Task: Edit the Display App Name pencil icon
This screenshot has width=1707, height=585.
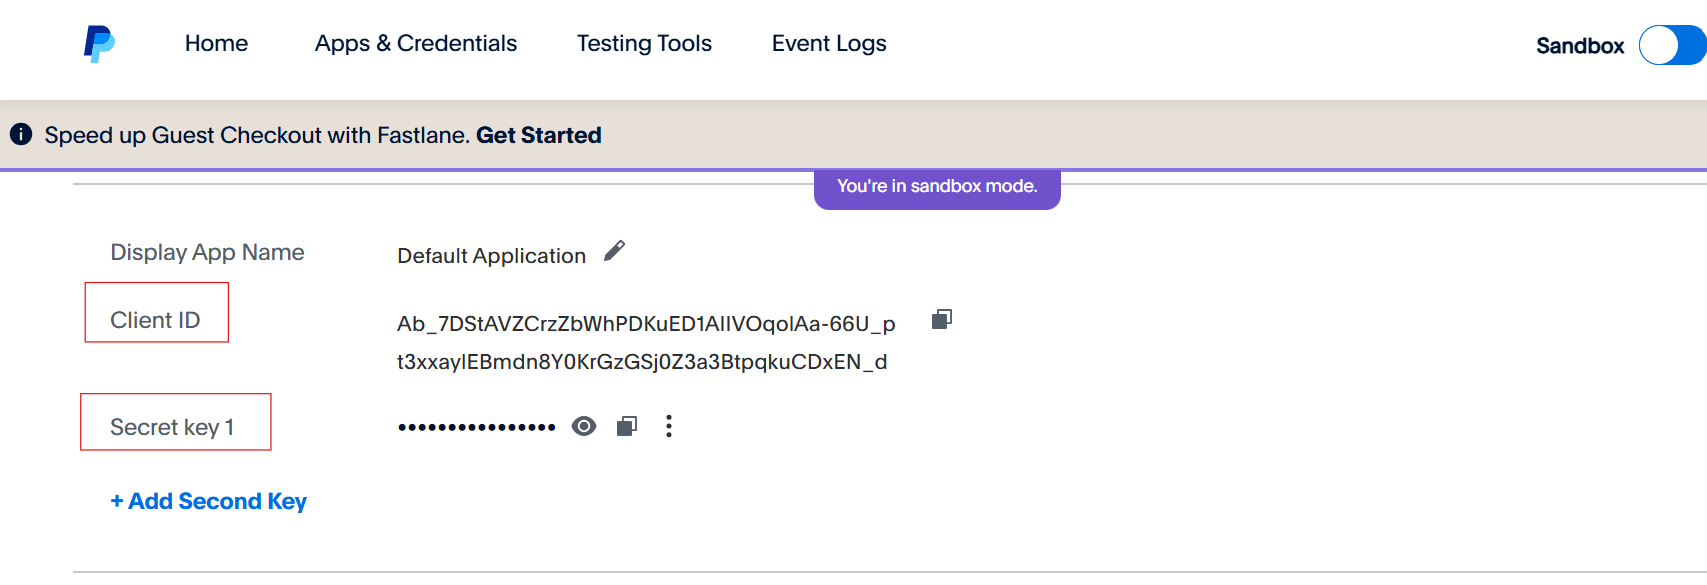Action: pos(614,251)
